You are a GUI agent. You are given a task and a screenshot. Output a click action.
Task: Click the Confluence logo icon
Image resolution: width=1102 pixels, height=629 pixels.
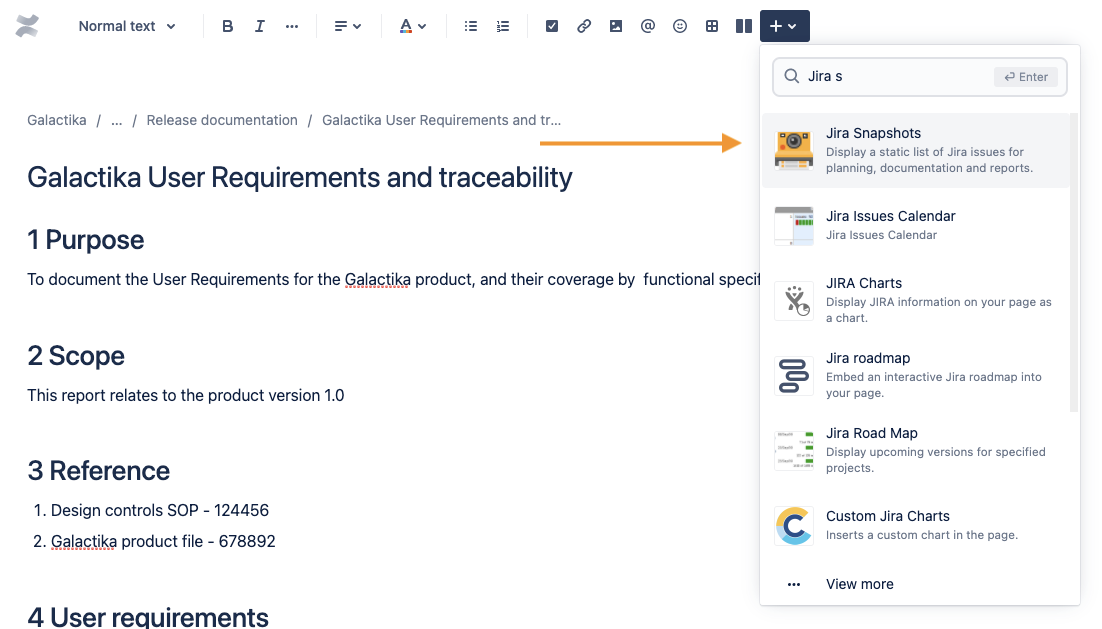click(x=27, y=26)
